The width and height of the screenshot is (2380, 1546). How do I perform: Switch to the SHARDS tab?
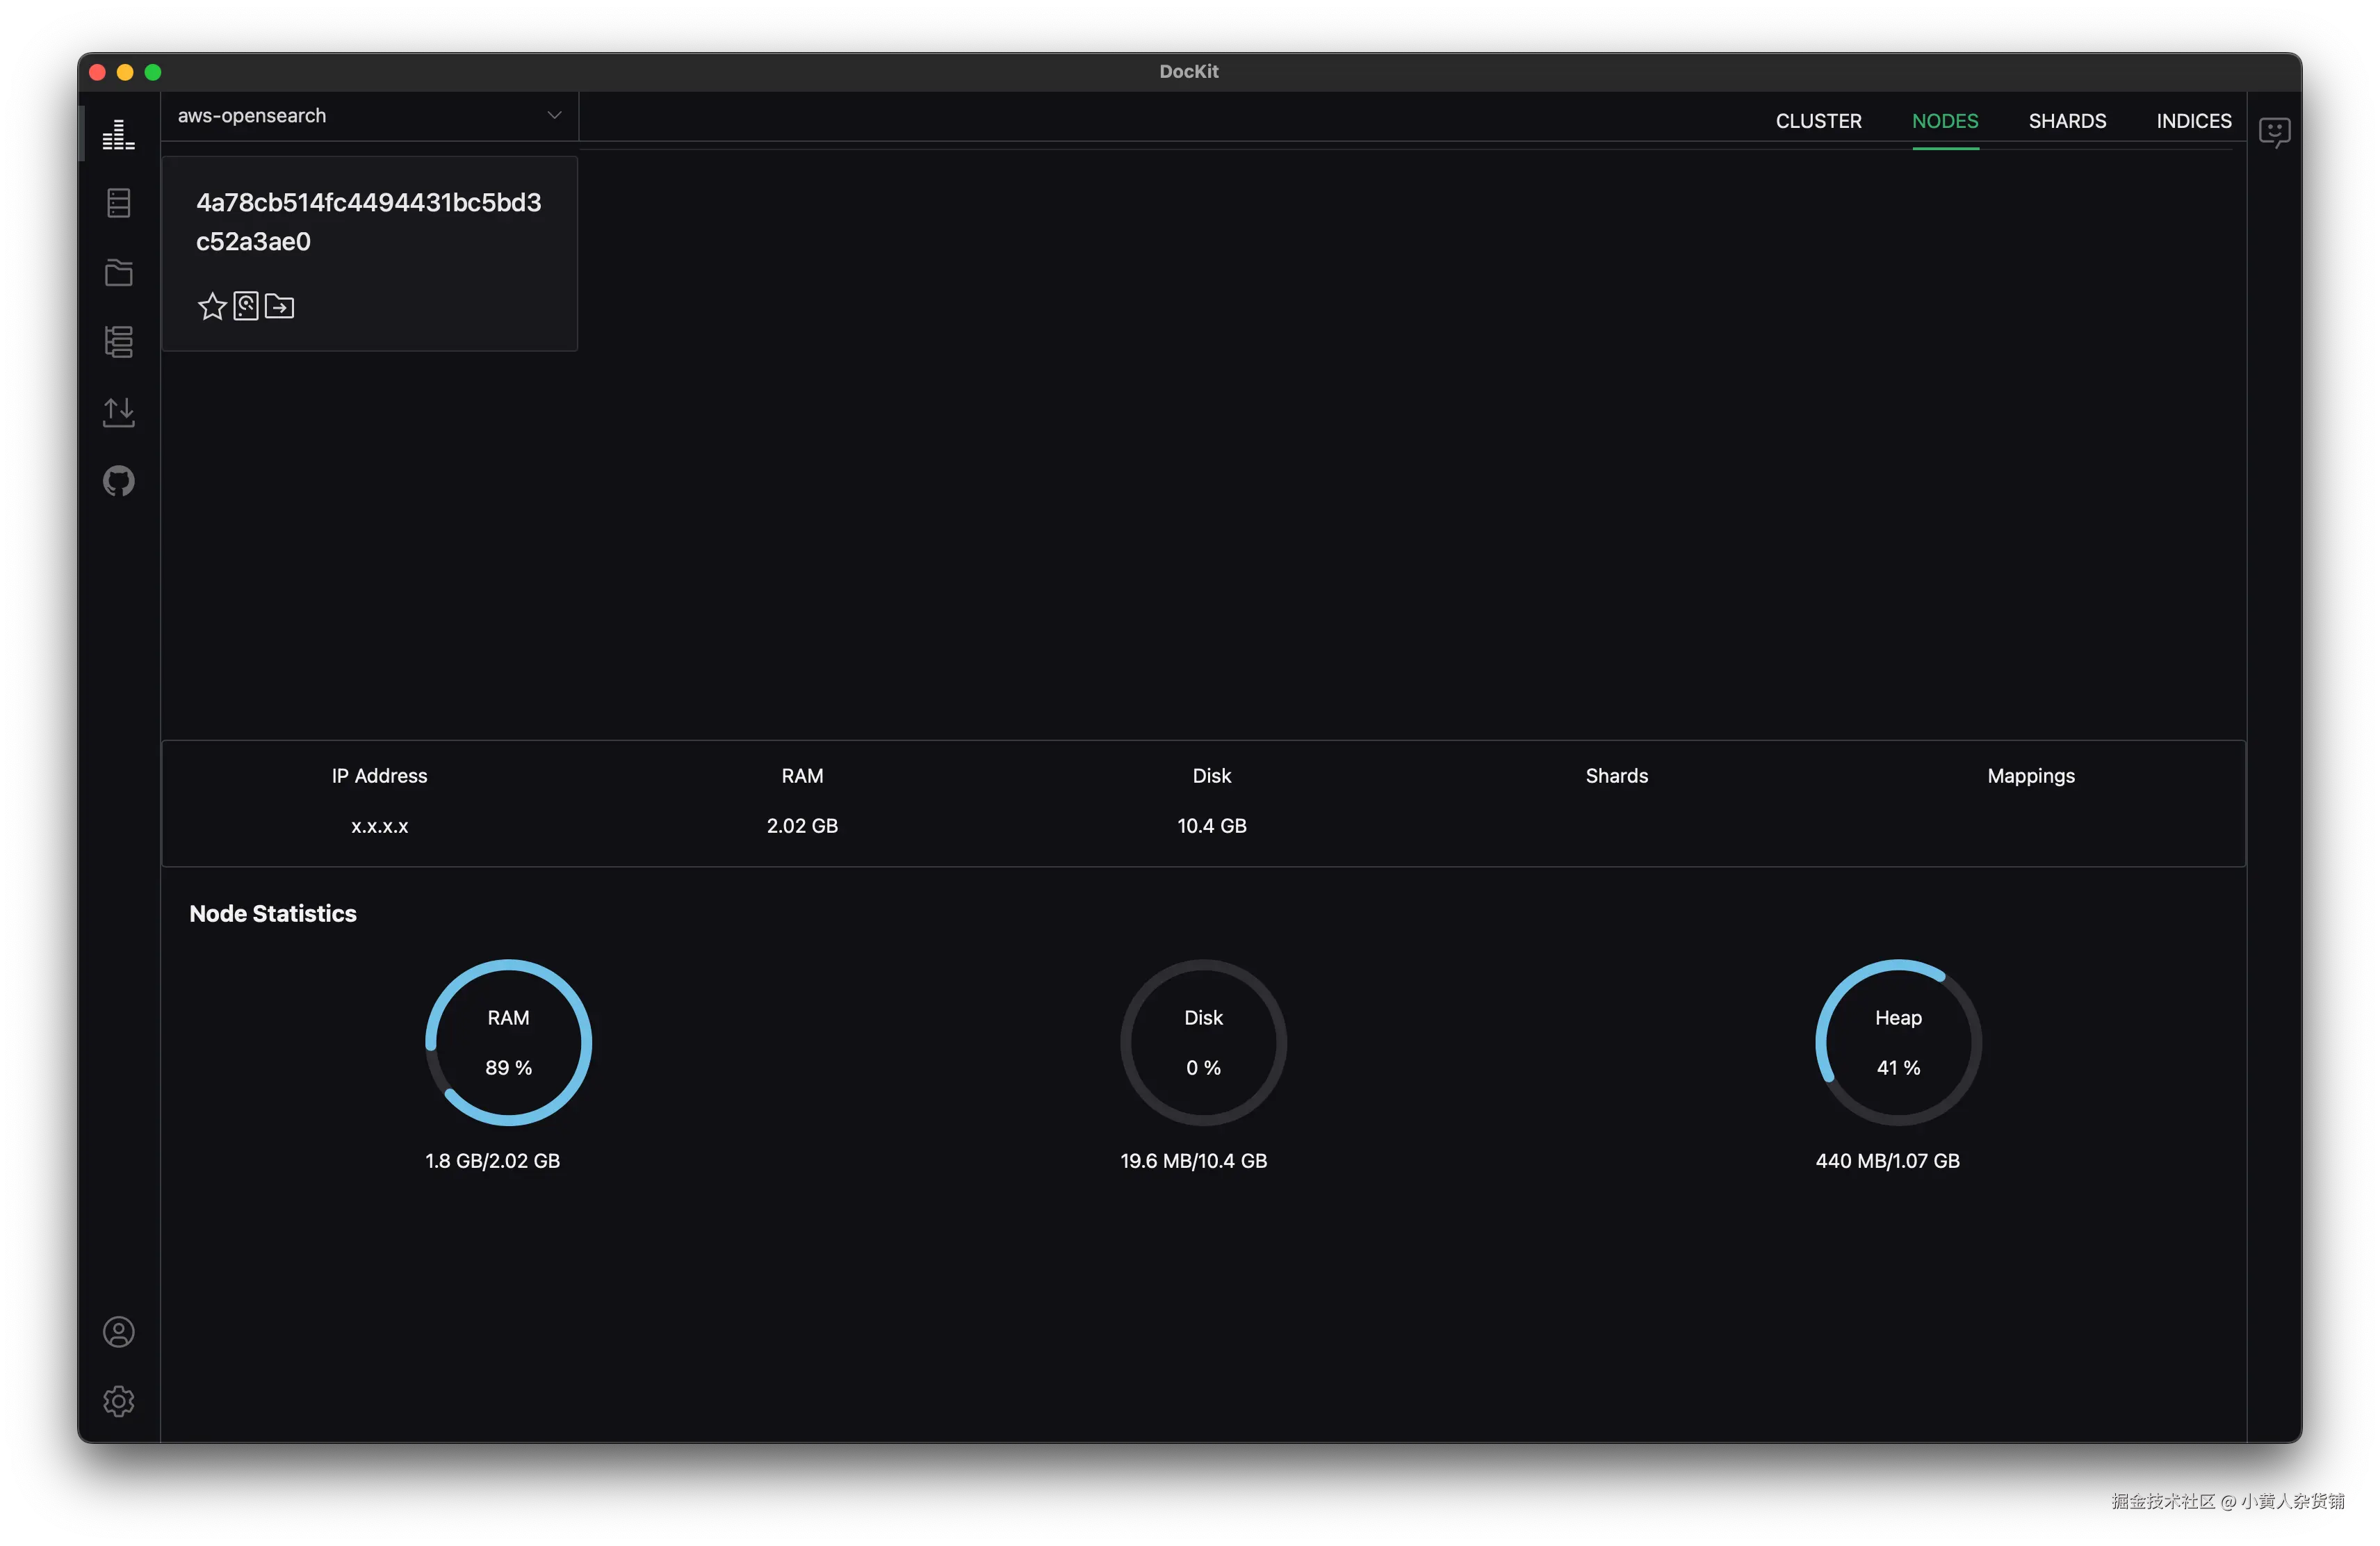coord(2067,121)
